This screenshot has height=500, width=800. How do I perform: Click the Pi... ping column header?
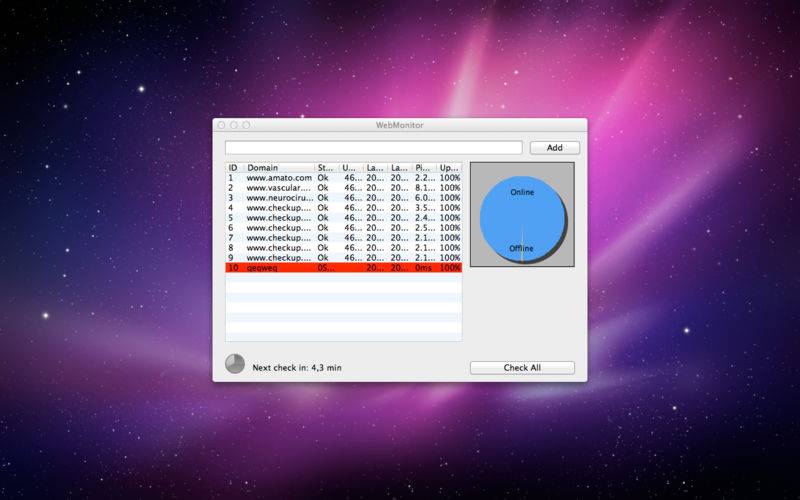[x=424, y=167]
